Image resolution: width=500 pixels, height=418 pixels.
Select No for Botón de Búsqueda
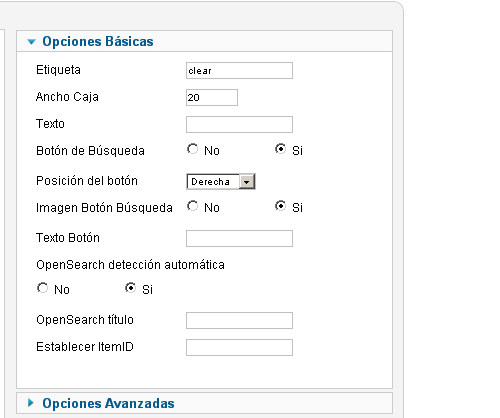tap(192, 149)
